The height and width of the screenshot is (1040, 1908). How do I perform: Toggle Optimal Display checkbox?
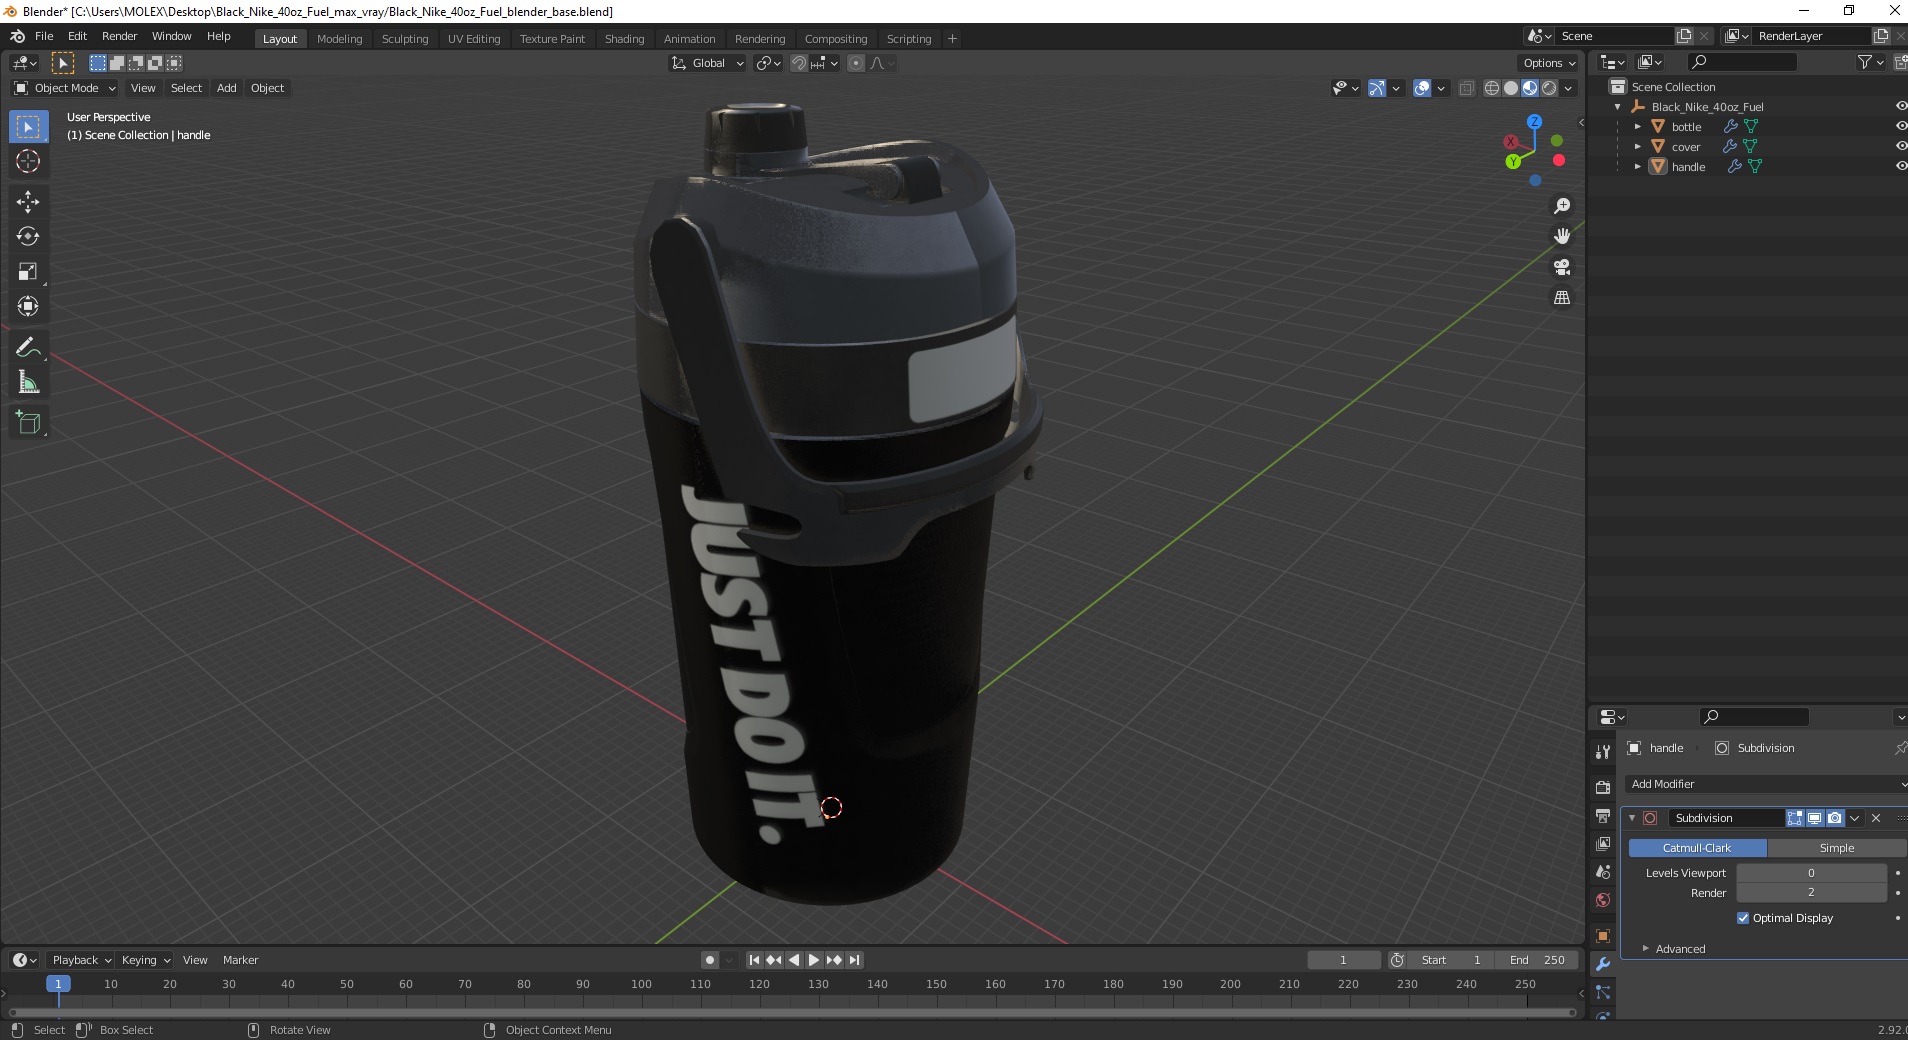1743,918
